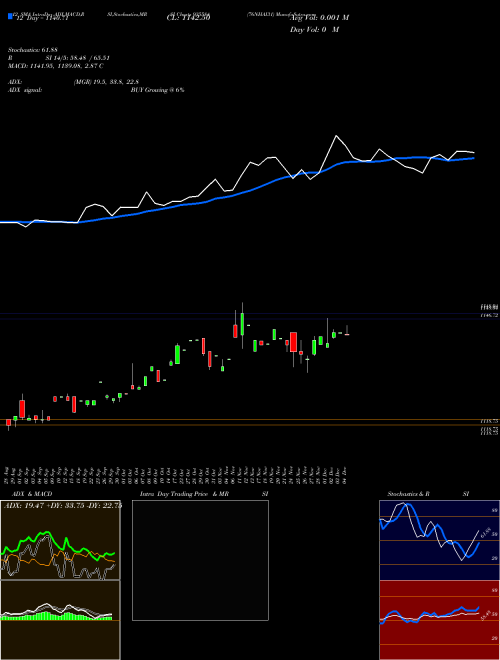Viewport: 500px width, 660px height.
Task: Click the 'Intra Day Trading Price & MR' title
Action: [x=184, y=494]
